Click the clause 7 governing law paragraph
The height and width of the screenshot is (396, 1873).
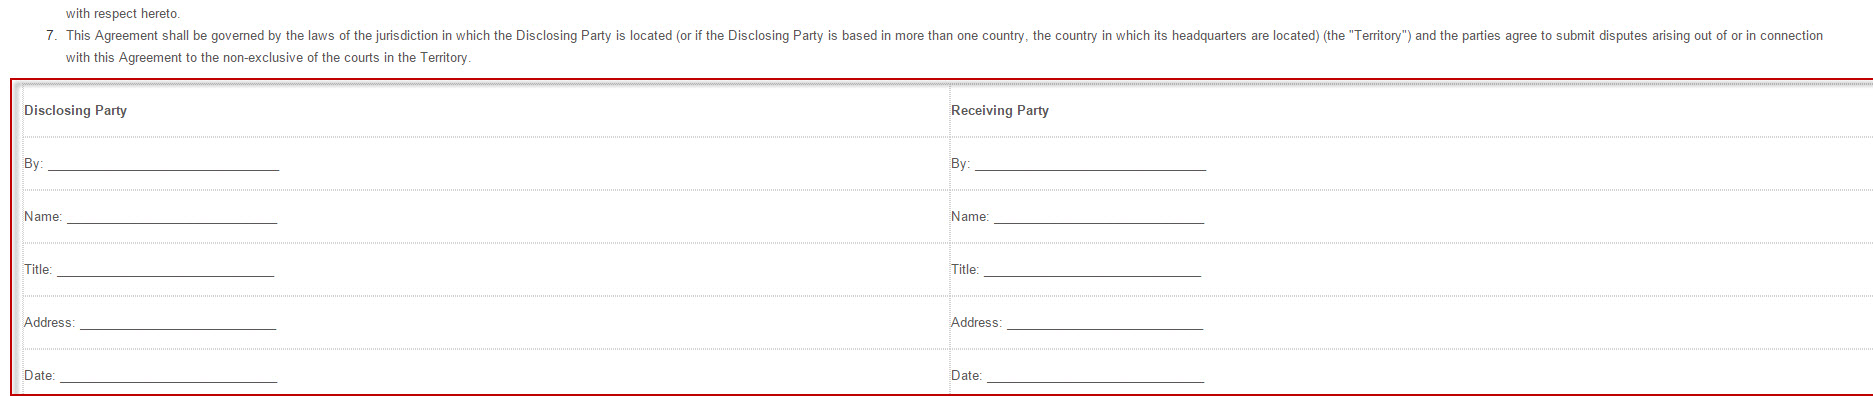point(944,46)
